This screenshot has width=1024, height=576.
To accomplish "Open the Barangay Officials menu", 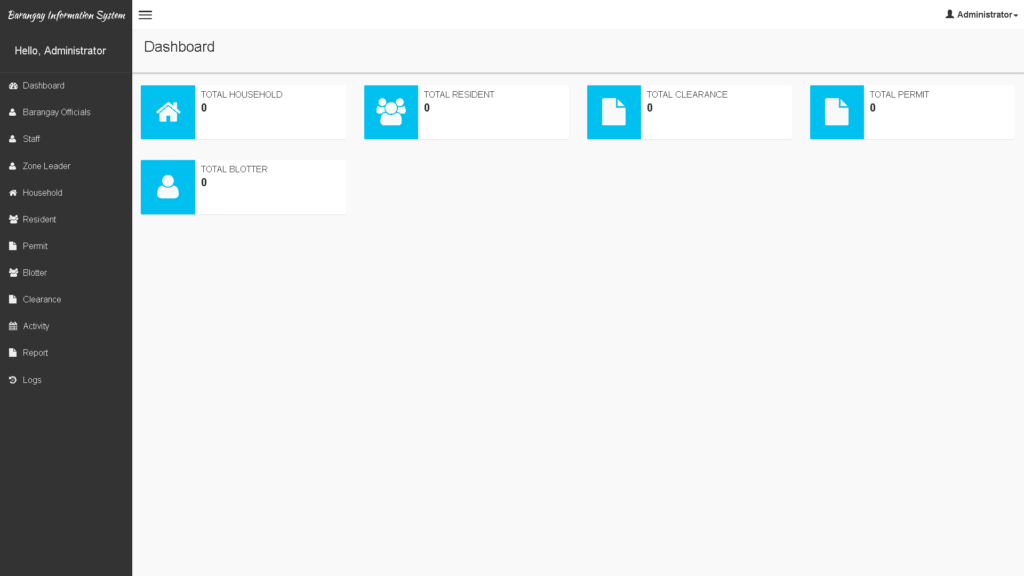I will click(55, 112).
